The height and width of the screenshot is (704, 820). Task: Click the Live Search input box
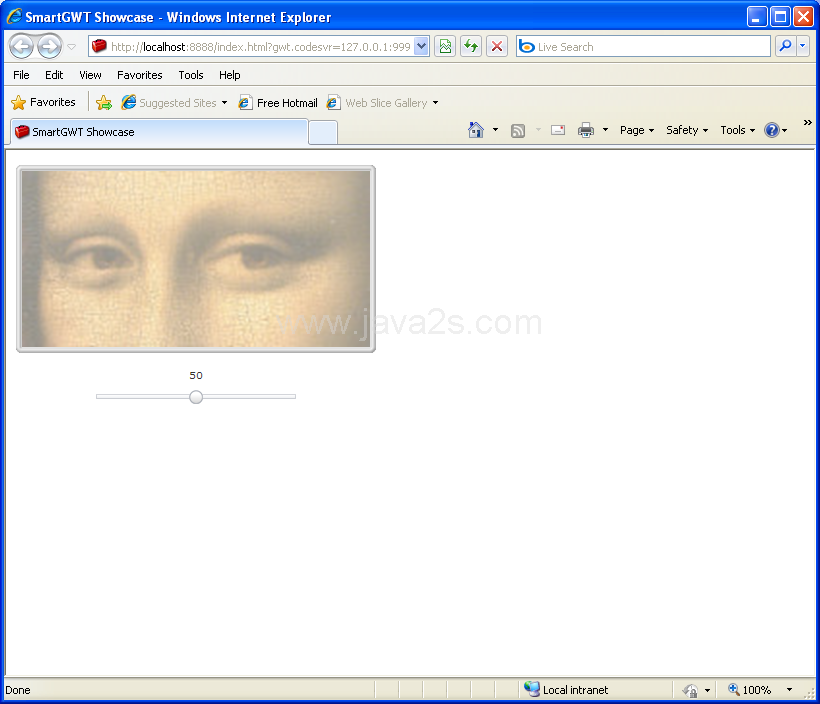[x=643, y=47]
